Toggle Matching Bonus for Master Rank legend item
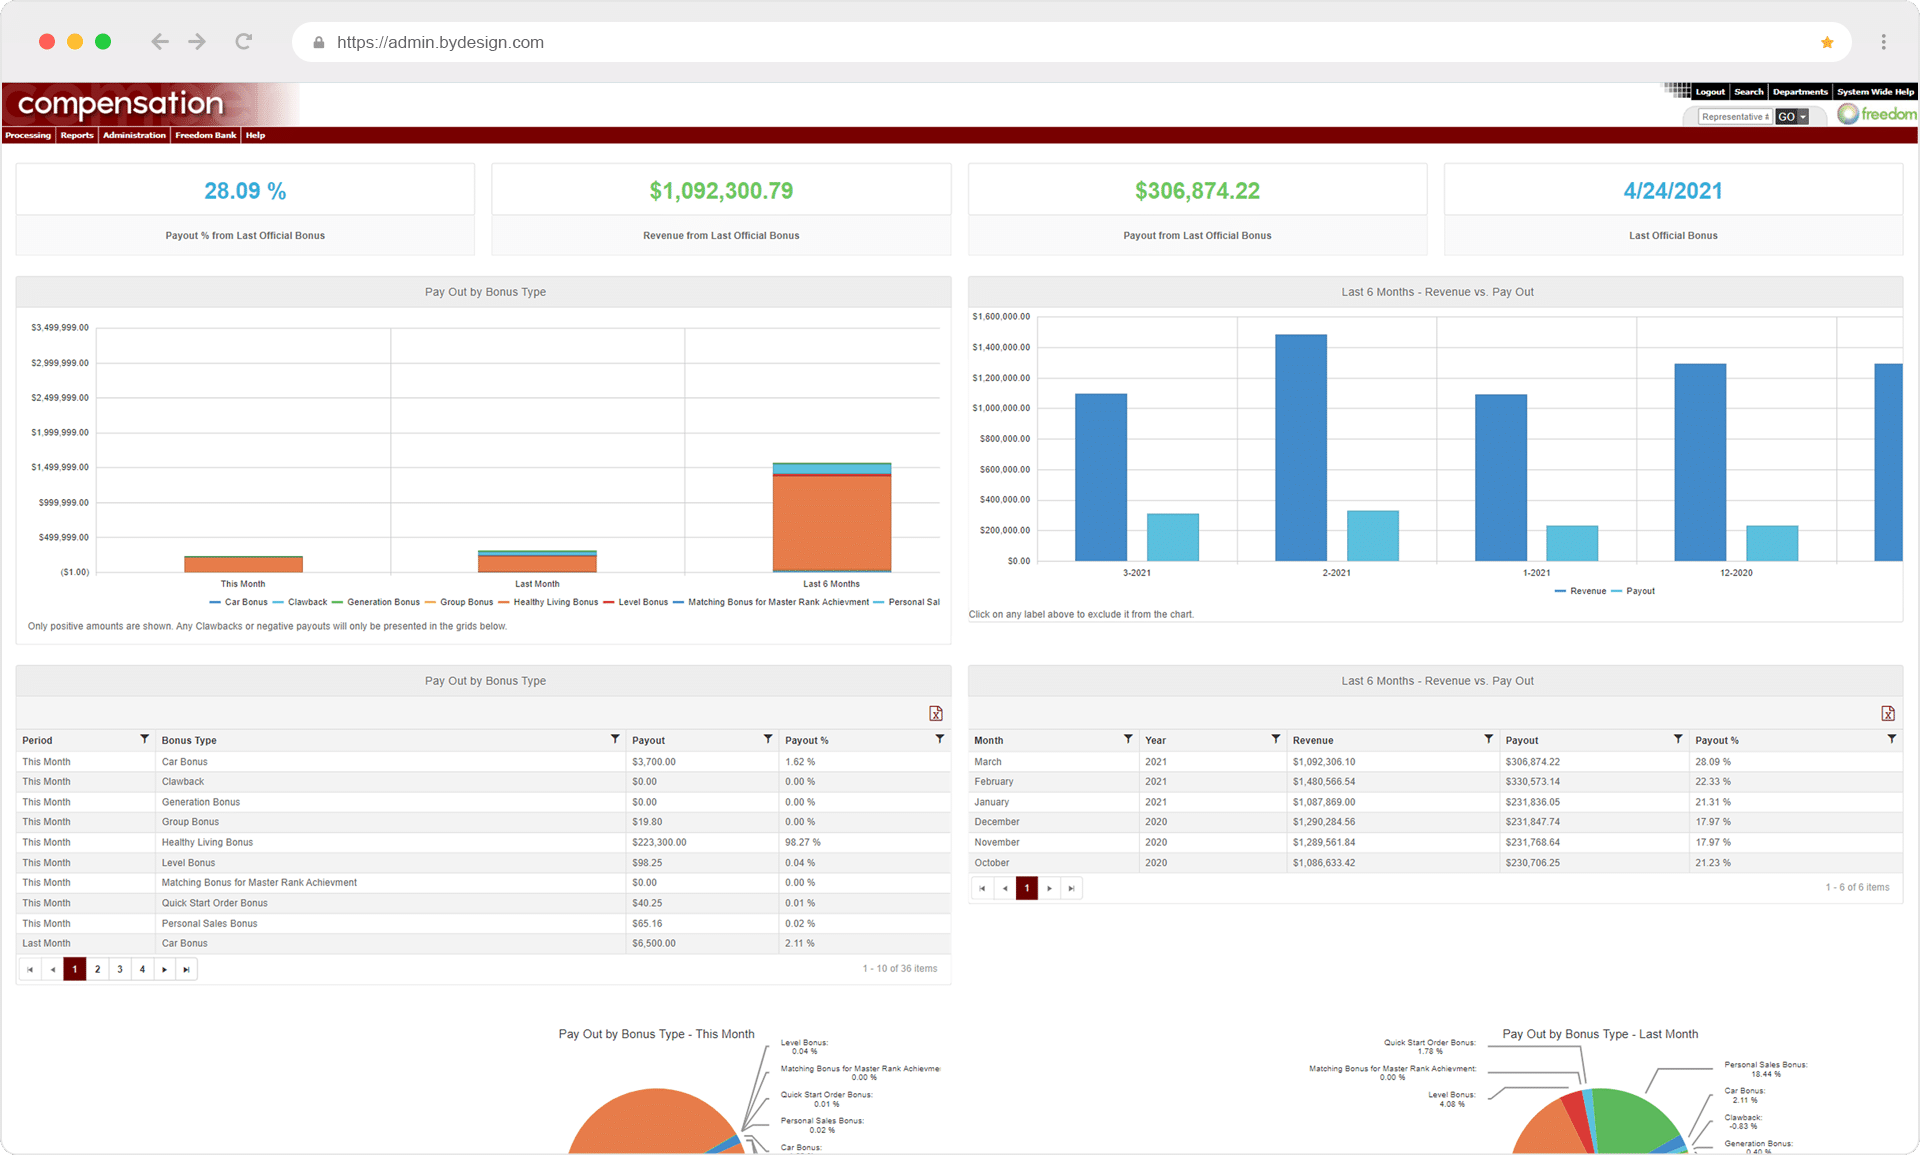 (x=771, y=602)
